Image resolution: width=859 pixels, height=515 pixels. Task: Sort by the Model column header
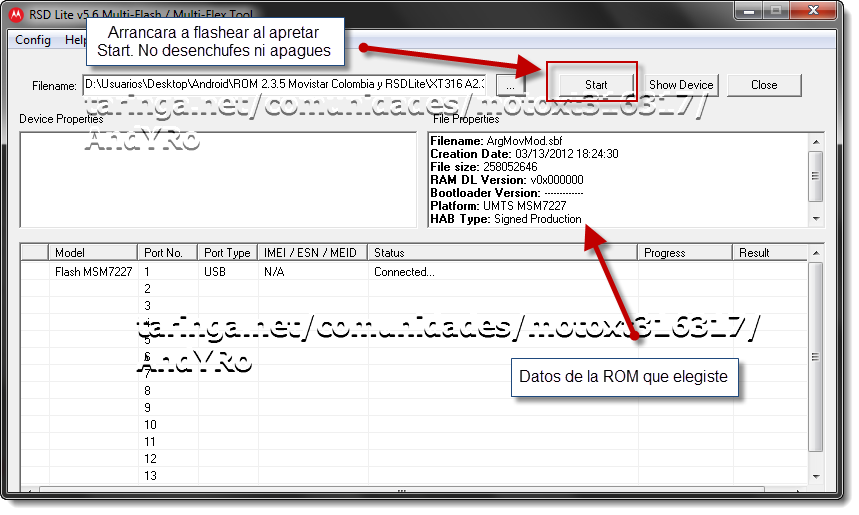(93, 253)
